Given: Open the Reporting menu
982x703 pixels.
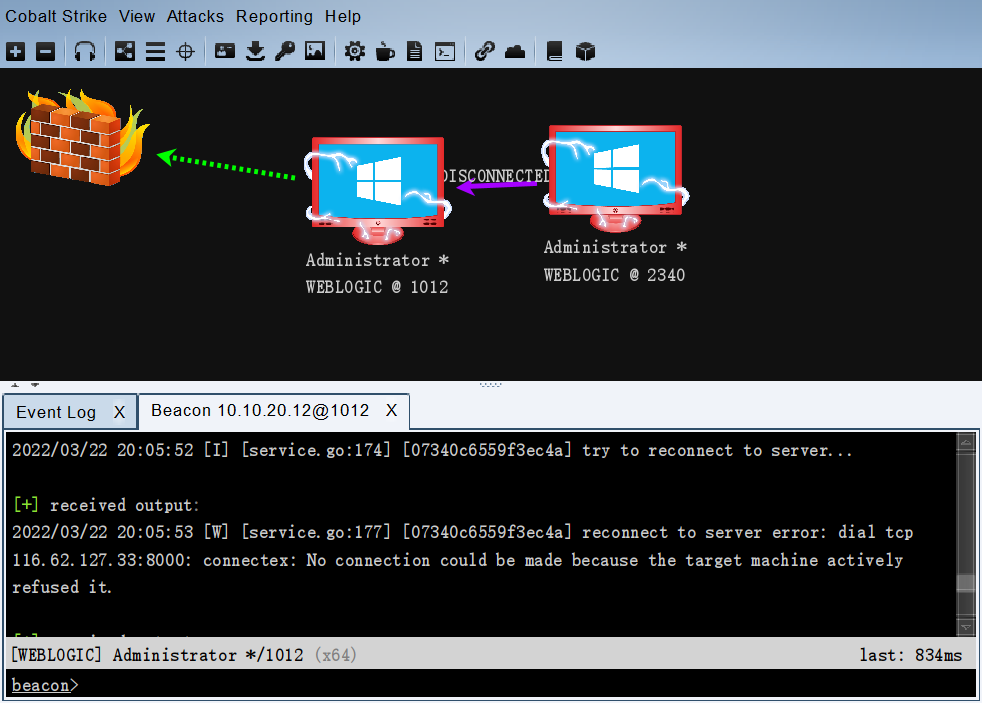Looking at the screenshot, I should (274, 16).
